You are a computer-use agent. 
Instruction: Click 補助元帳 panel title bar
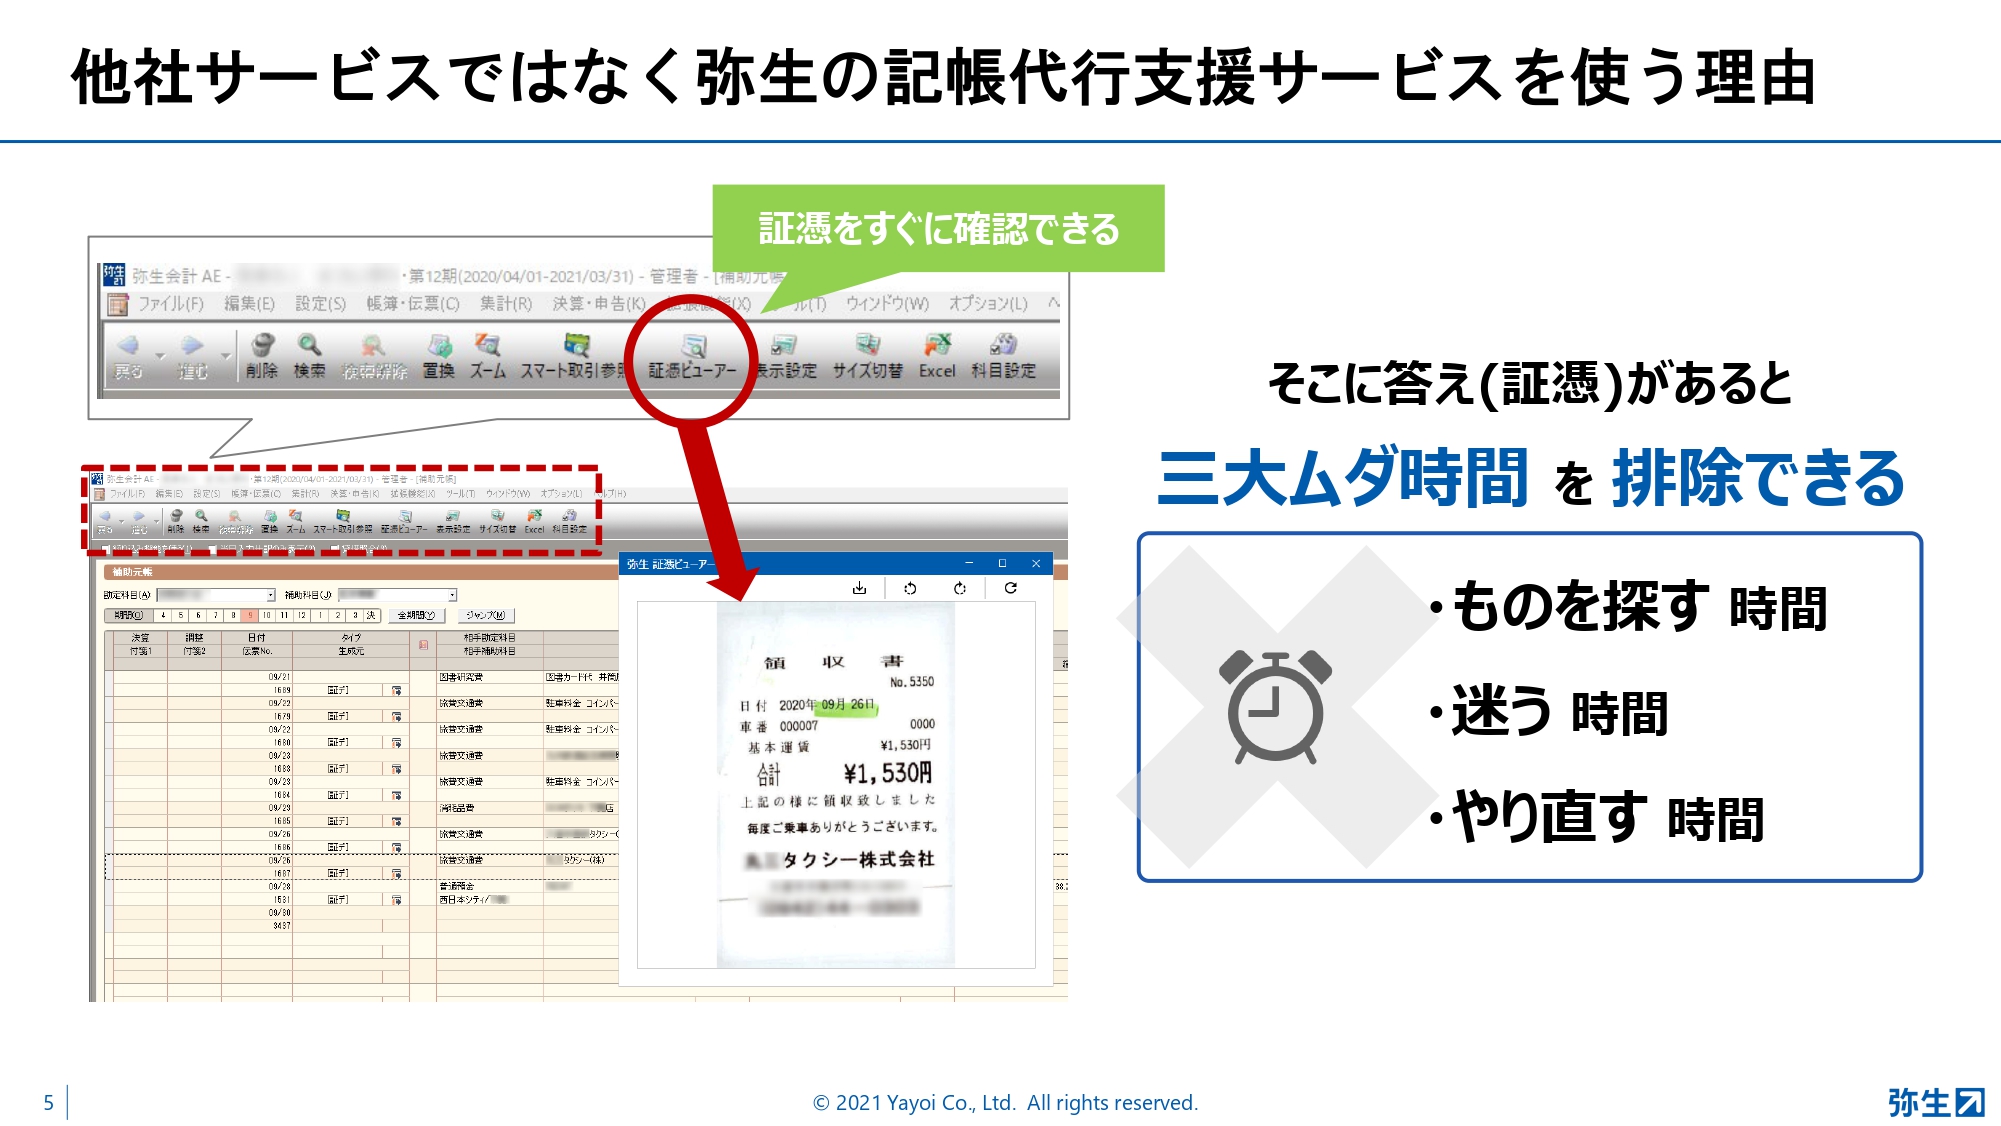[360, 572]
